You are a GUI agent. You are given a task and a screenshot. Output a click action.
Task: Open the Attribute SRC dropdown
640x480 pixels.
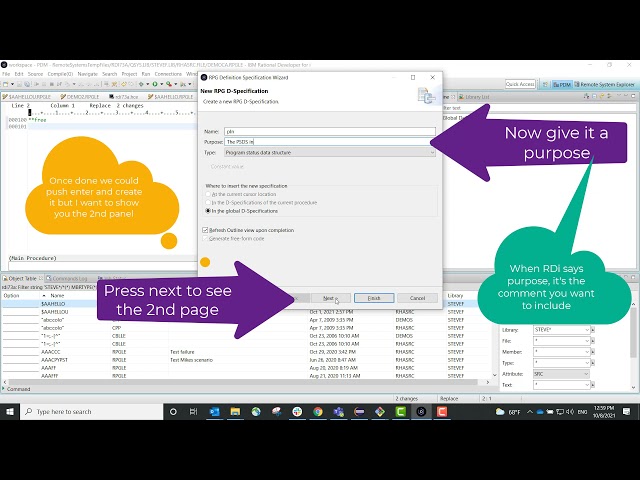562,374
